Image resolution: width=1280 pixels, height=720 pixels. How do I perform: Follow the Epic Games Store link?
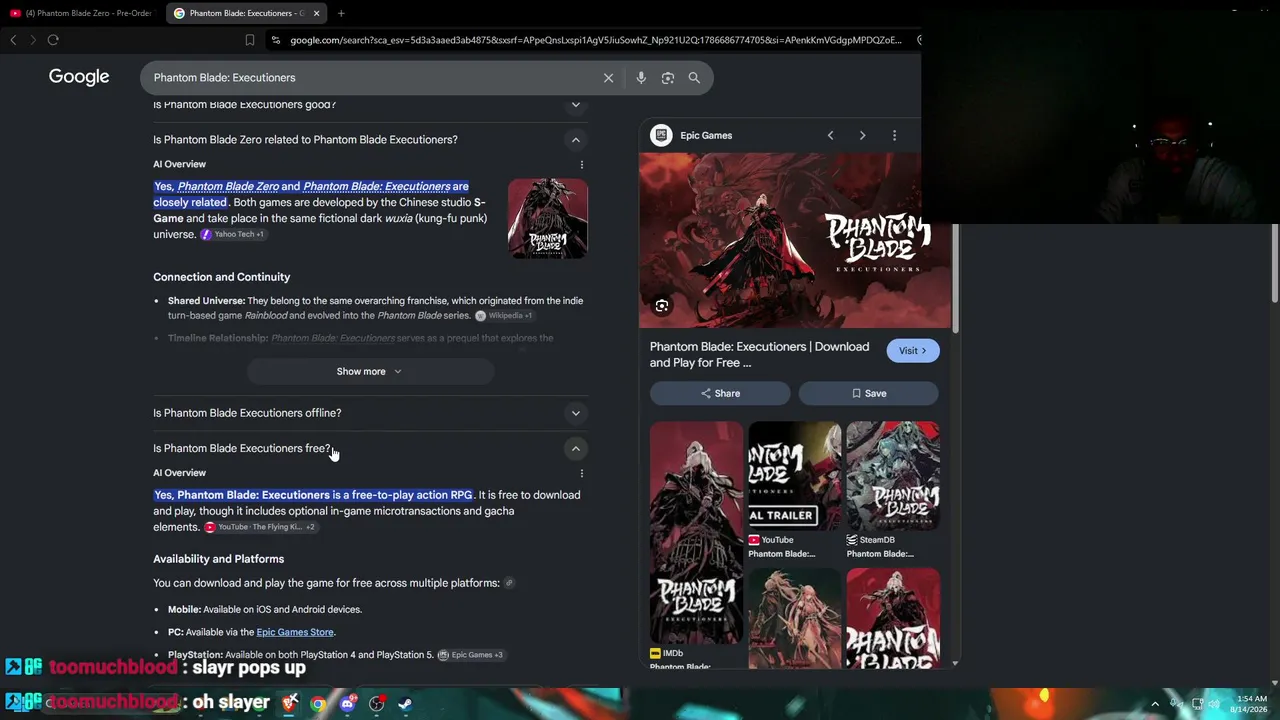tap(295, 632)
